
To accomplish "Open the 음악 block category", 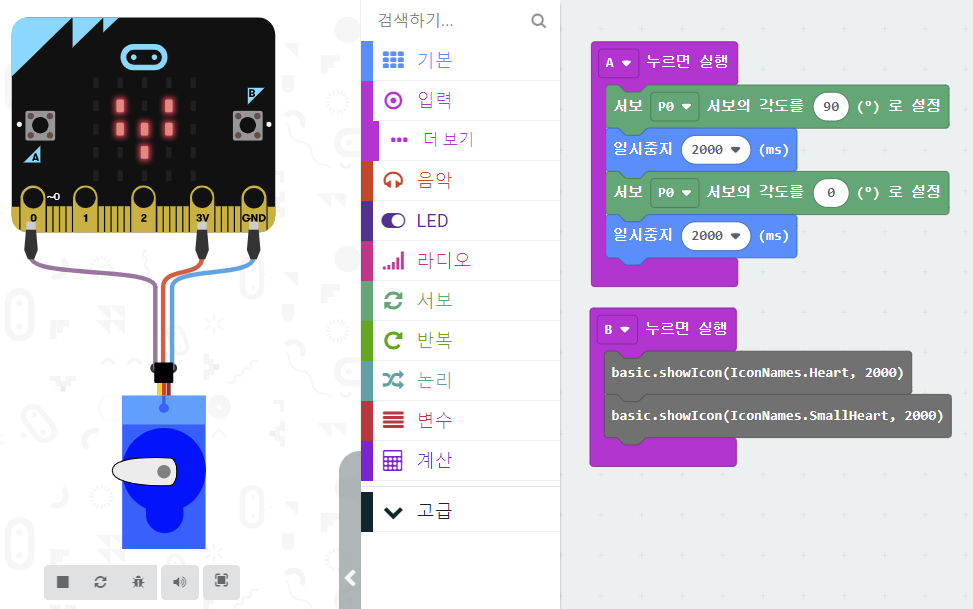I will coord(460,180).
